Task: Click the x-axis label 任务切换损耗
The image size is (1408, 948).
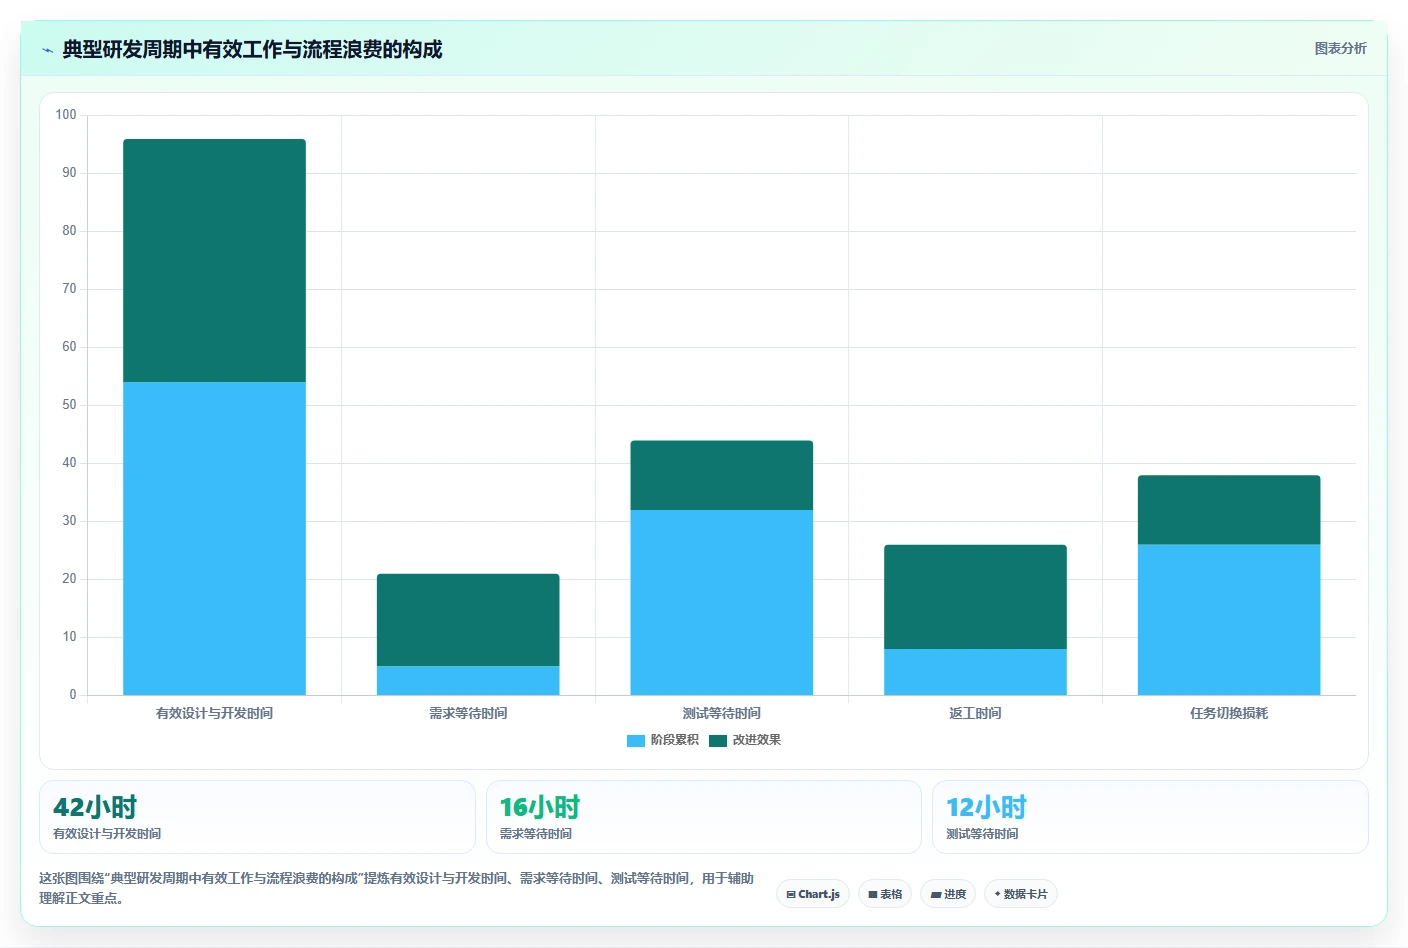Action: point(1229,713)
